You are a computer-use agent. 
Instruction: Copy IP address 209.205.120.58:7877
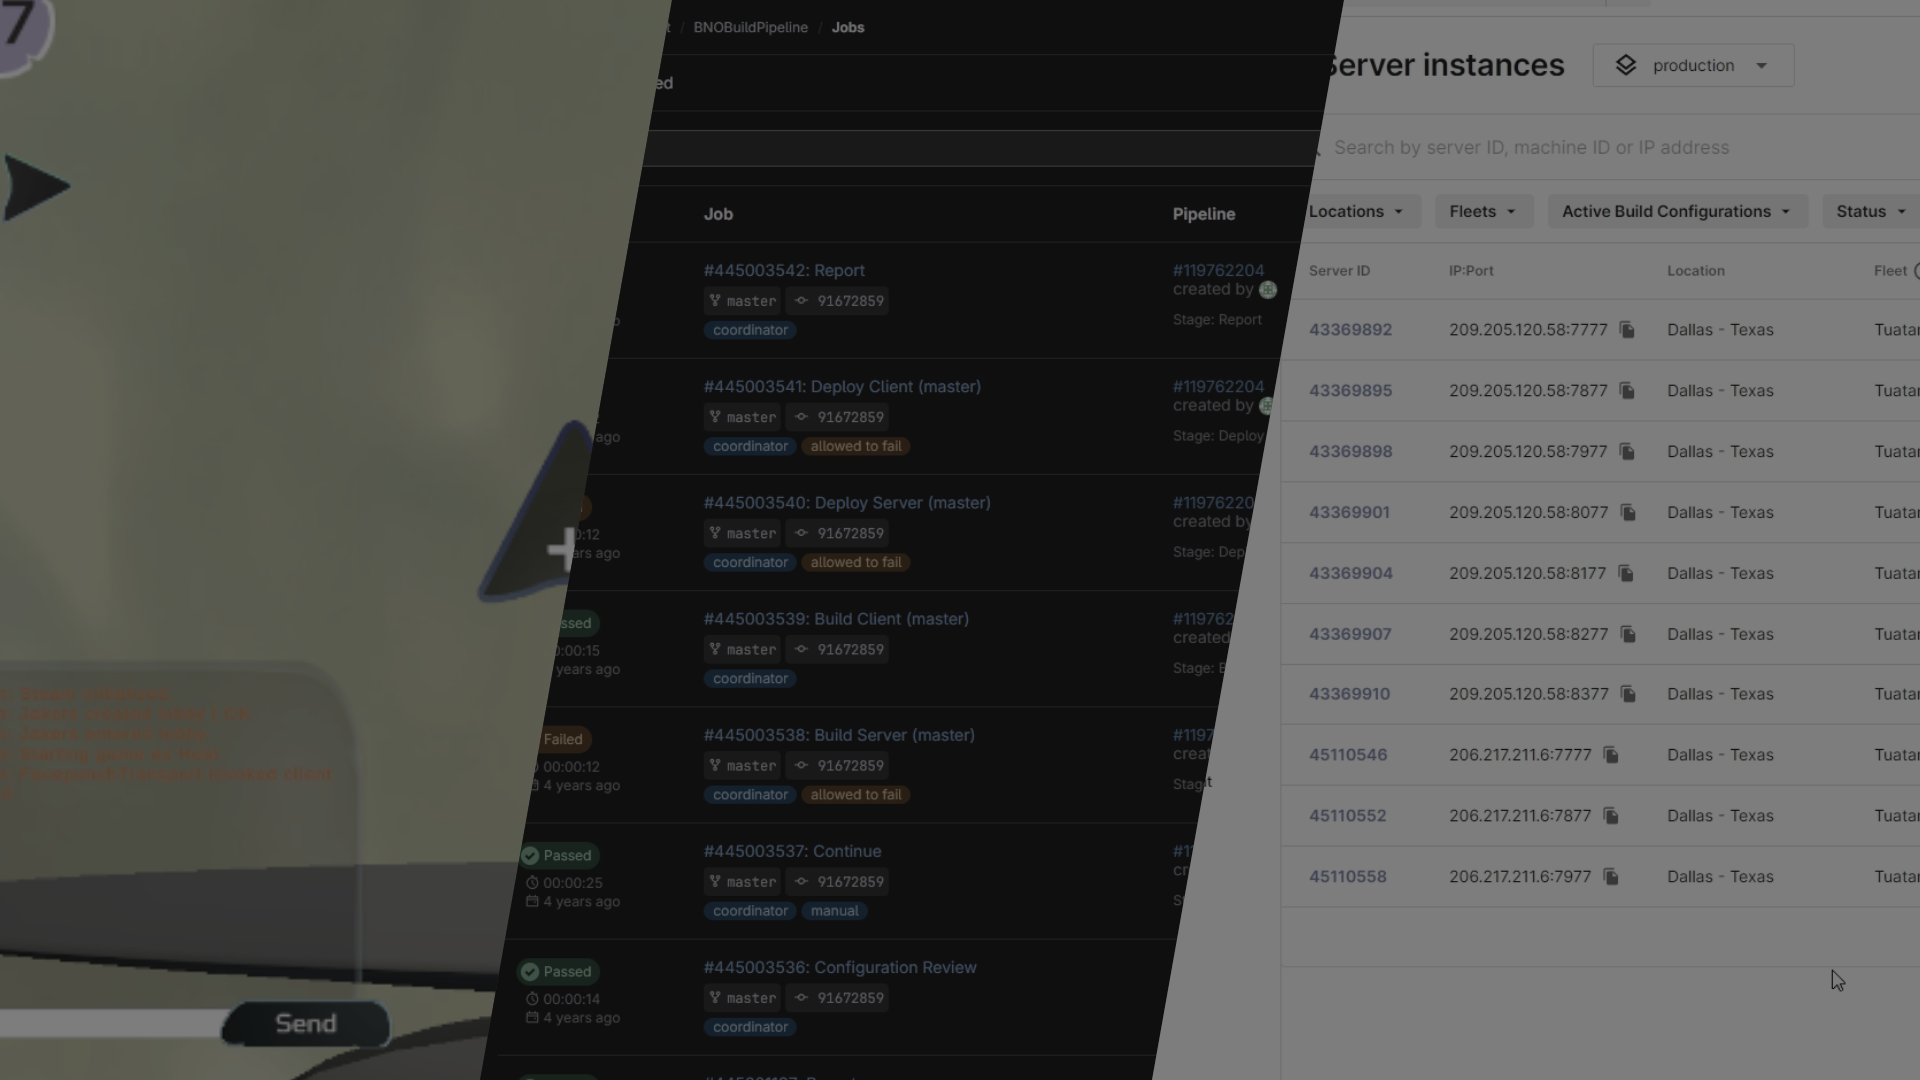coord(1627,391)
